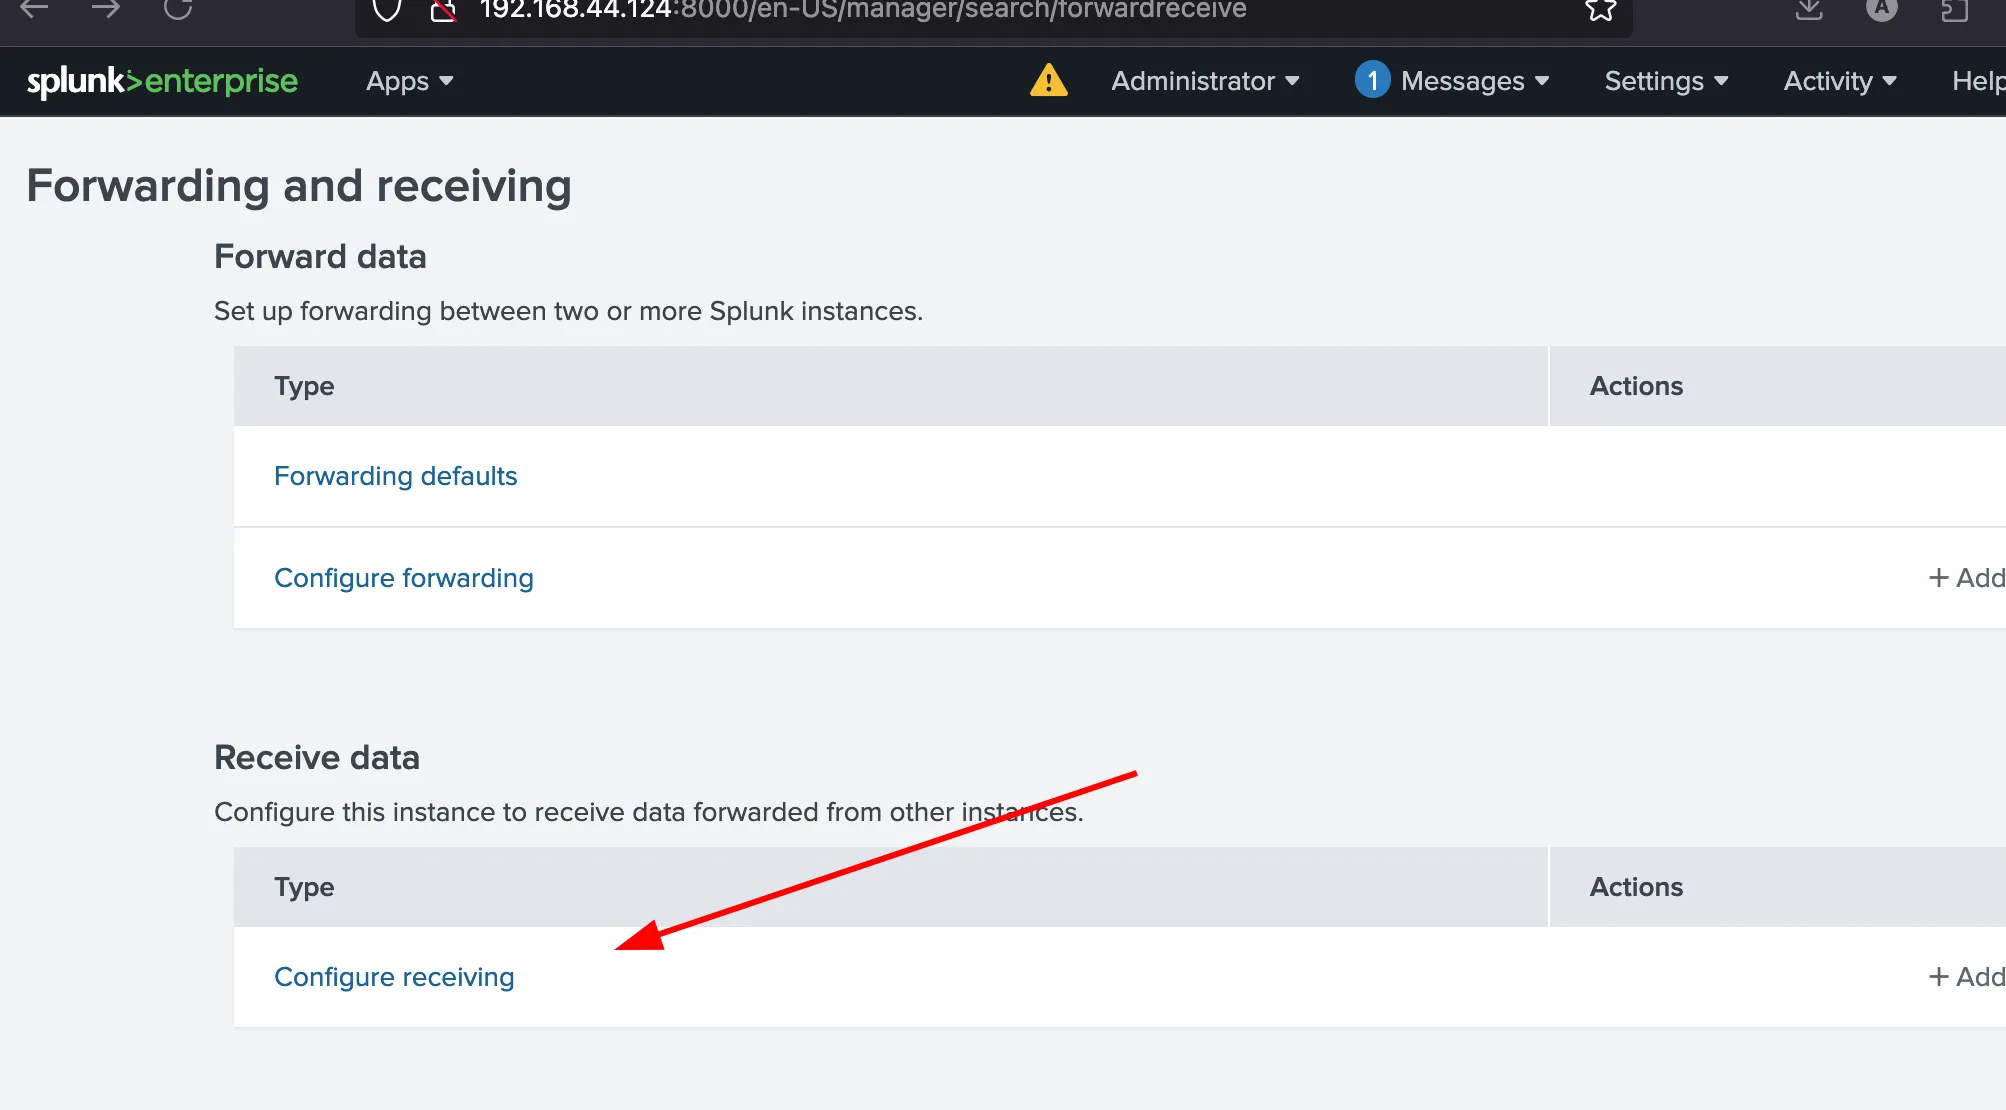The height and width of the screenshot is (1110, 2006).
Task: Click the browser back arrow
Action: tap(33, 10)
